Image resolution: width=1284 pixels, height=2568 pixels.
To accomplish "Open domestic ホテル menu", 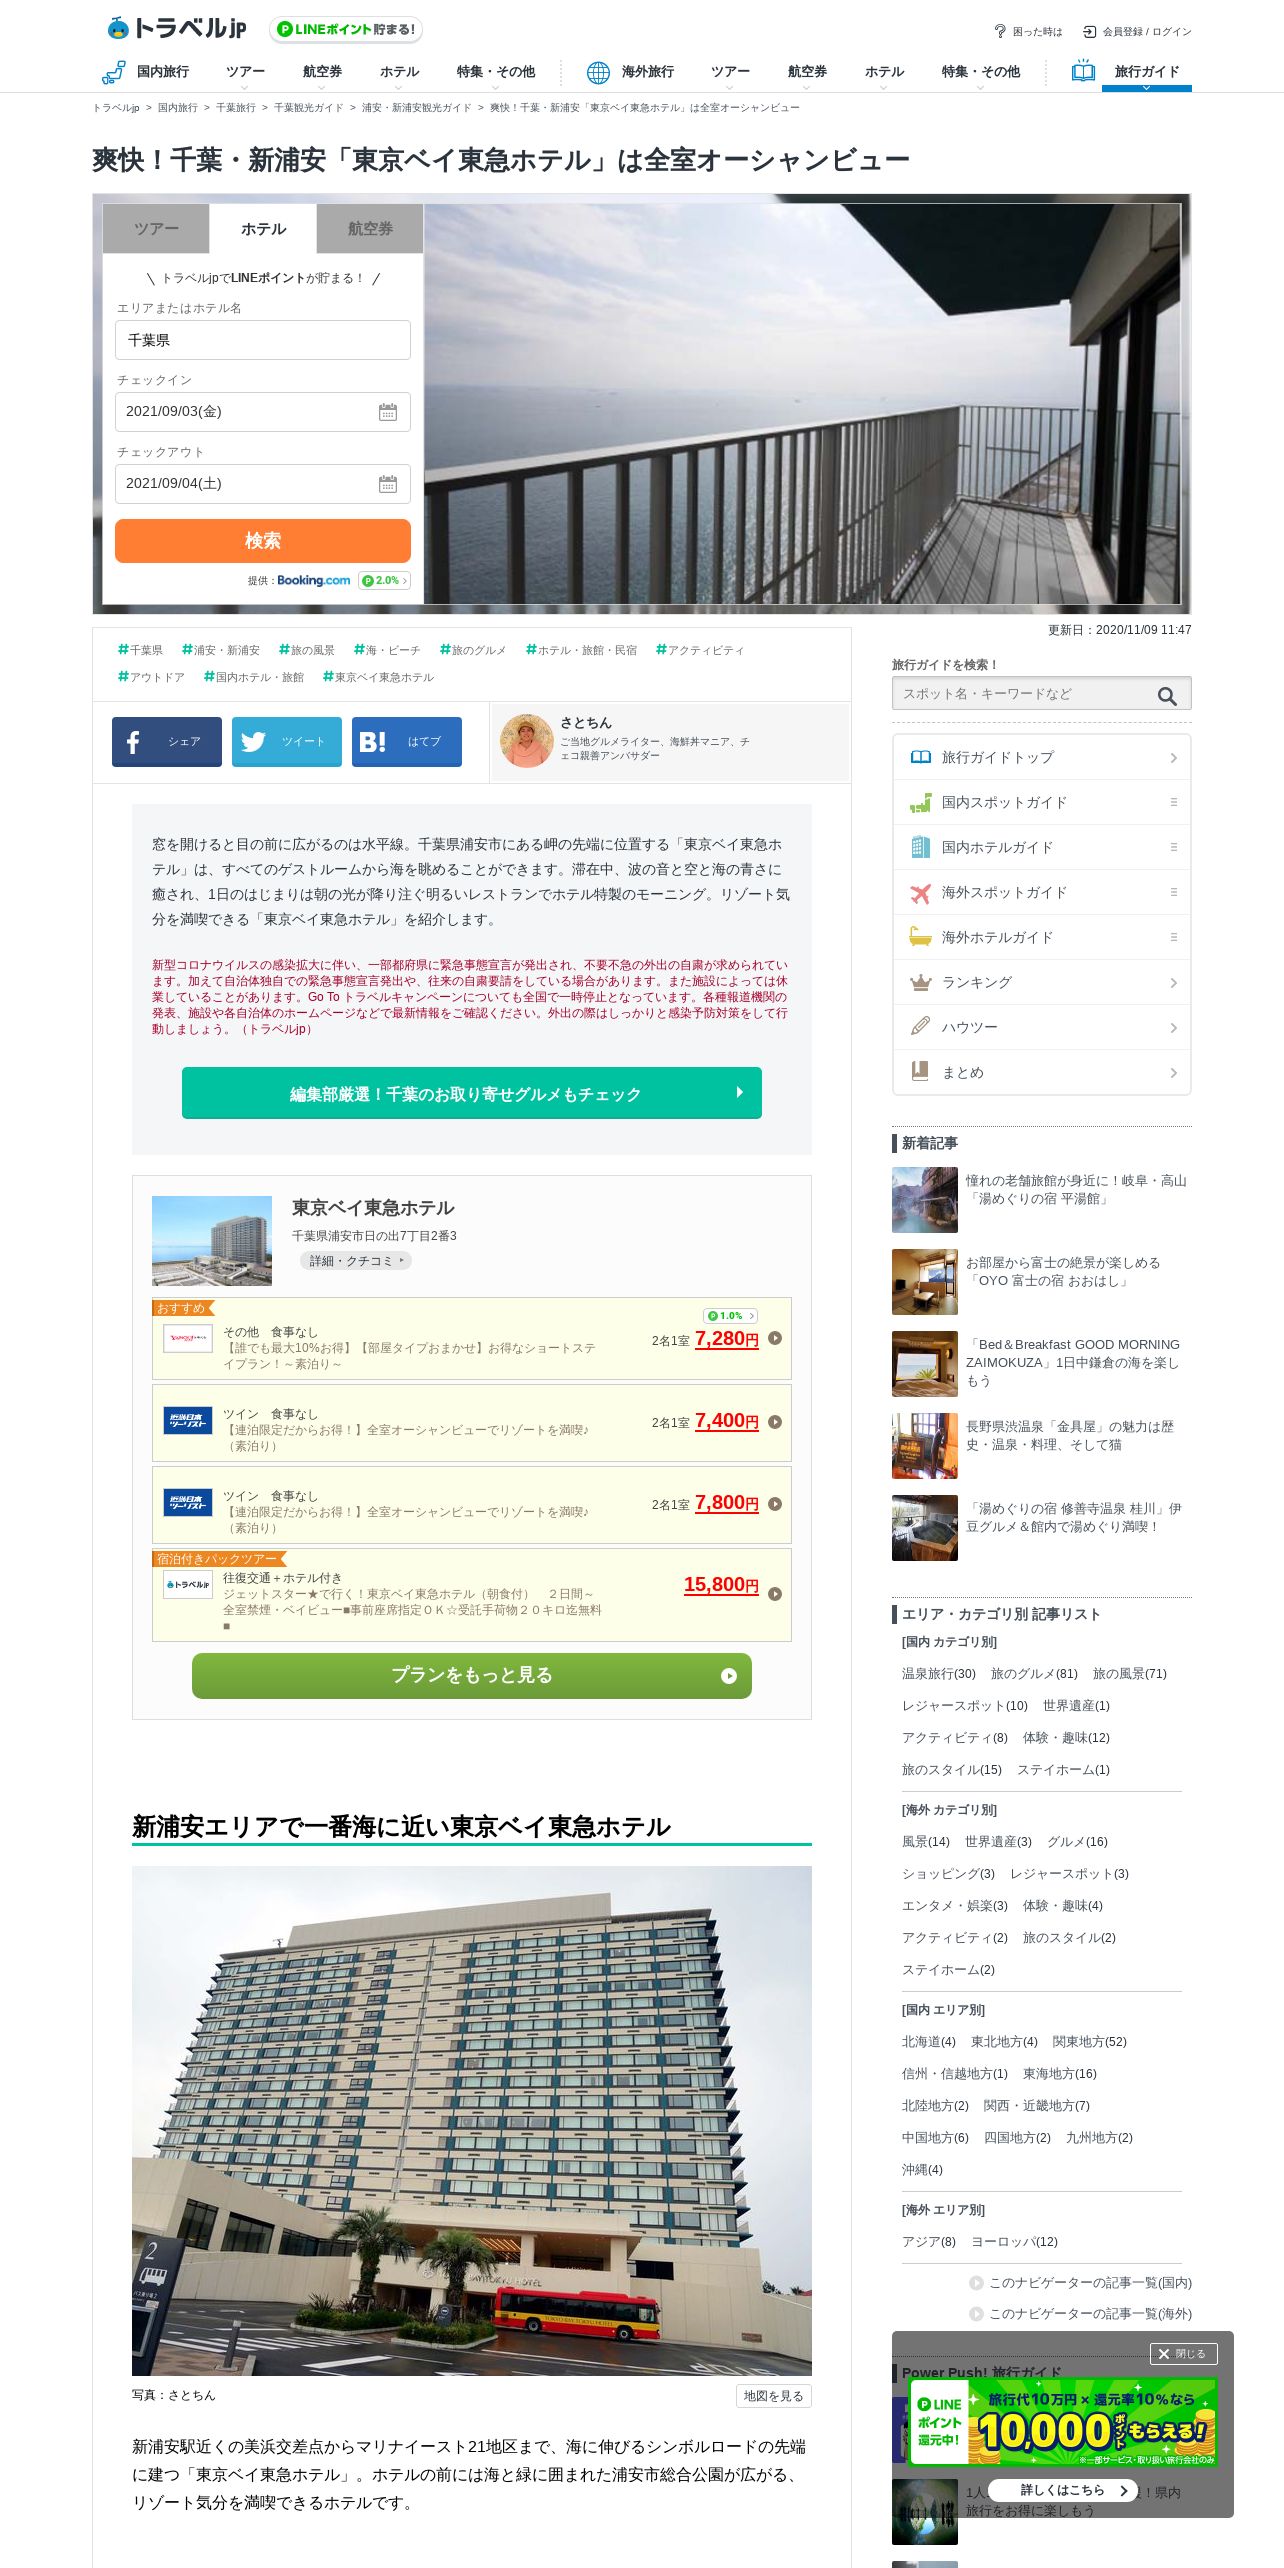I will [x=399, y=72].
